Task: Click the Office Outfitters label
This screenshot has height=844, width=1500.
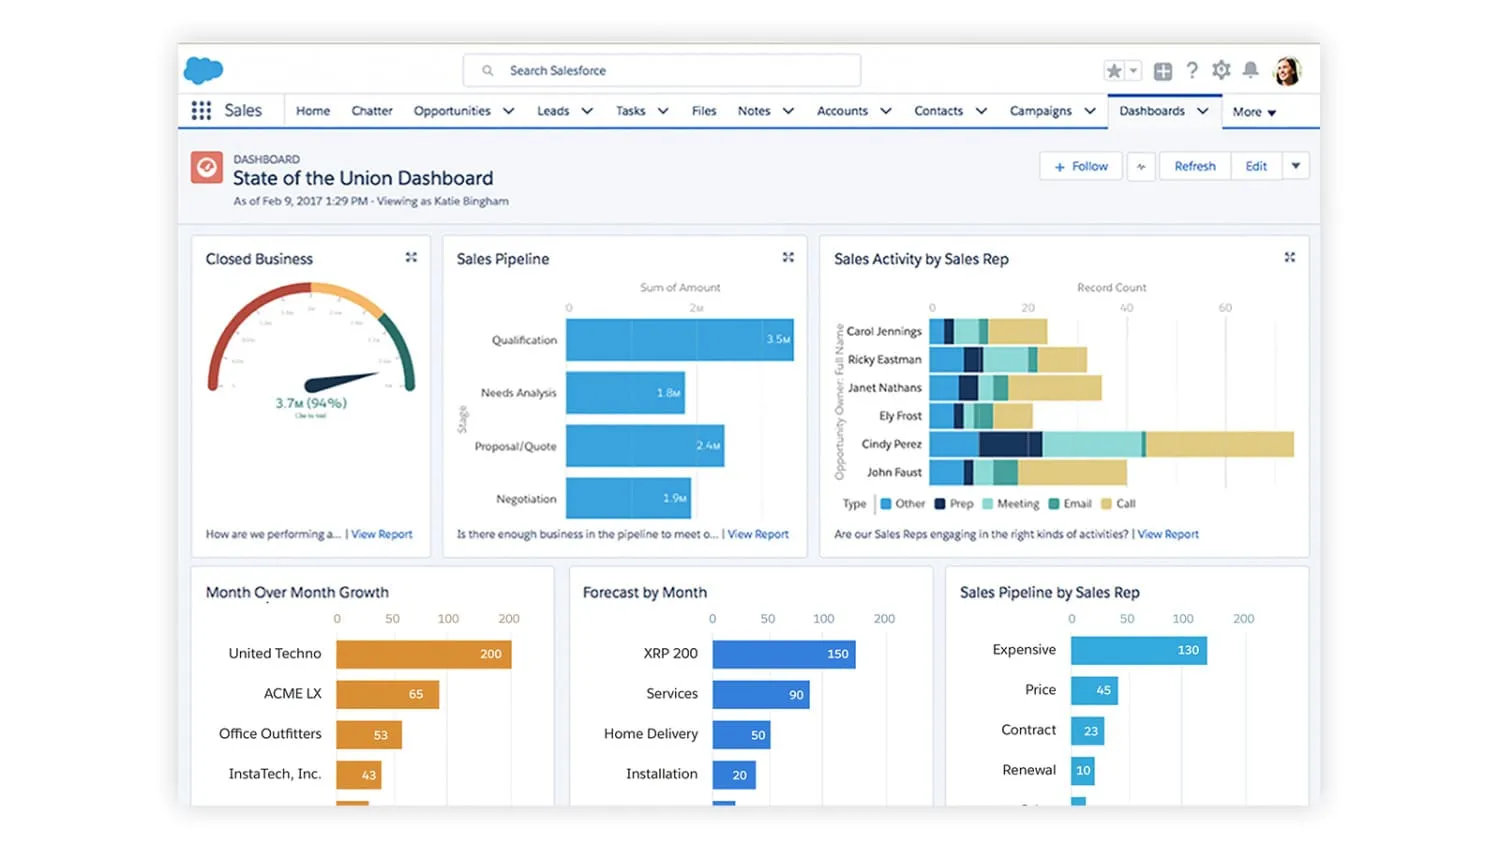Action: (270, 734)
